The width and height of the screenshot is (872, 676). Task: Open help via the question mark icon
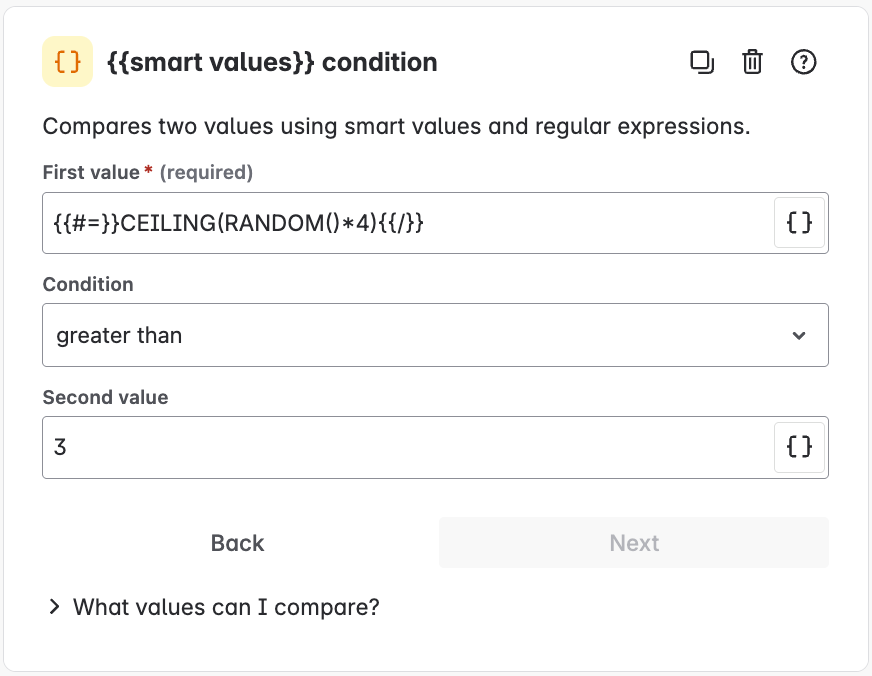[803, 62]
